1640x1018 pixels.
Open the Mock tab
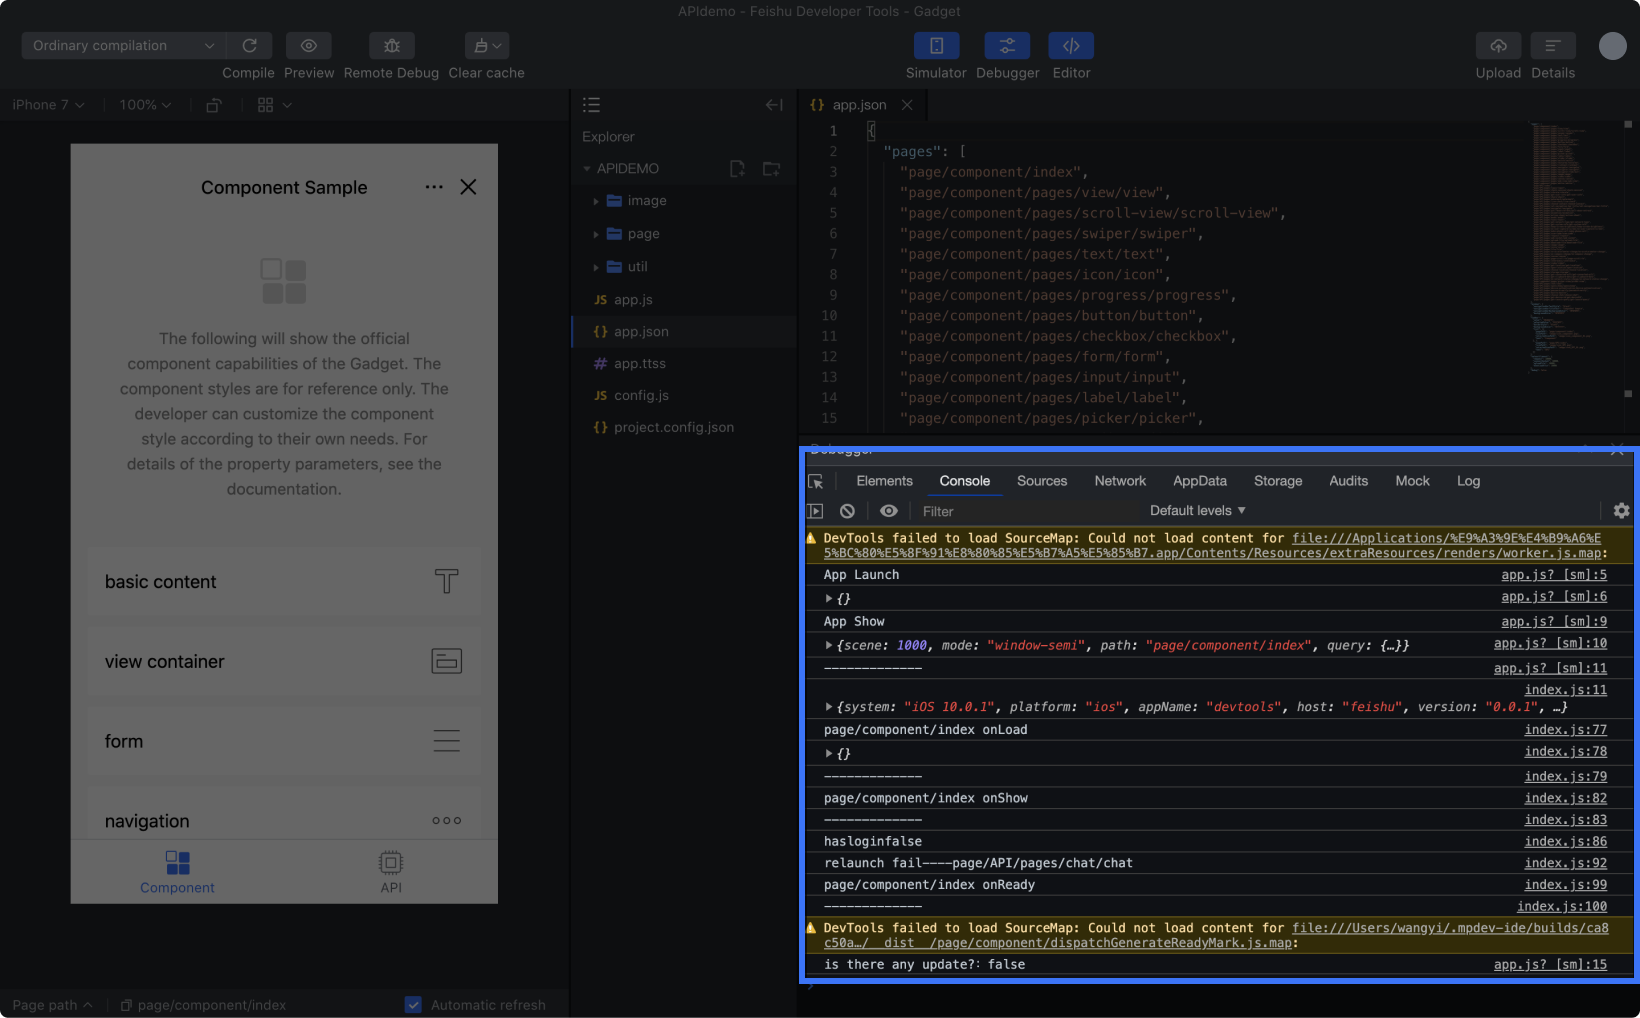tap(1412, 481)
